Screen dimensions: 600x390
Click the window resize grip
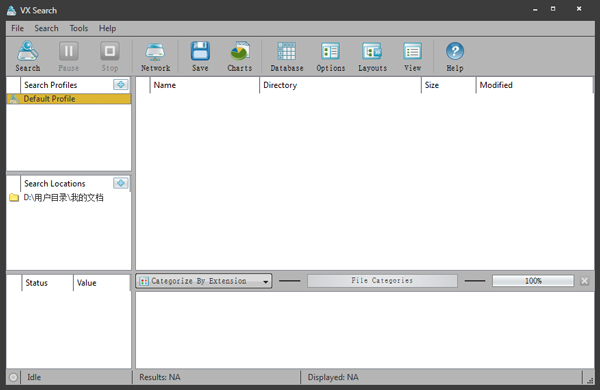click(x=590, y=380)
